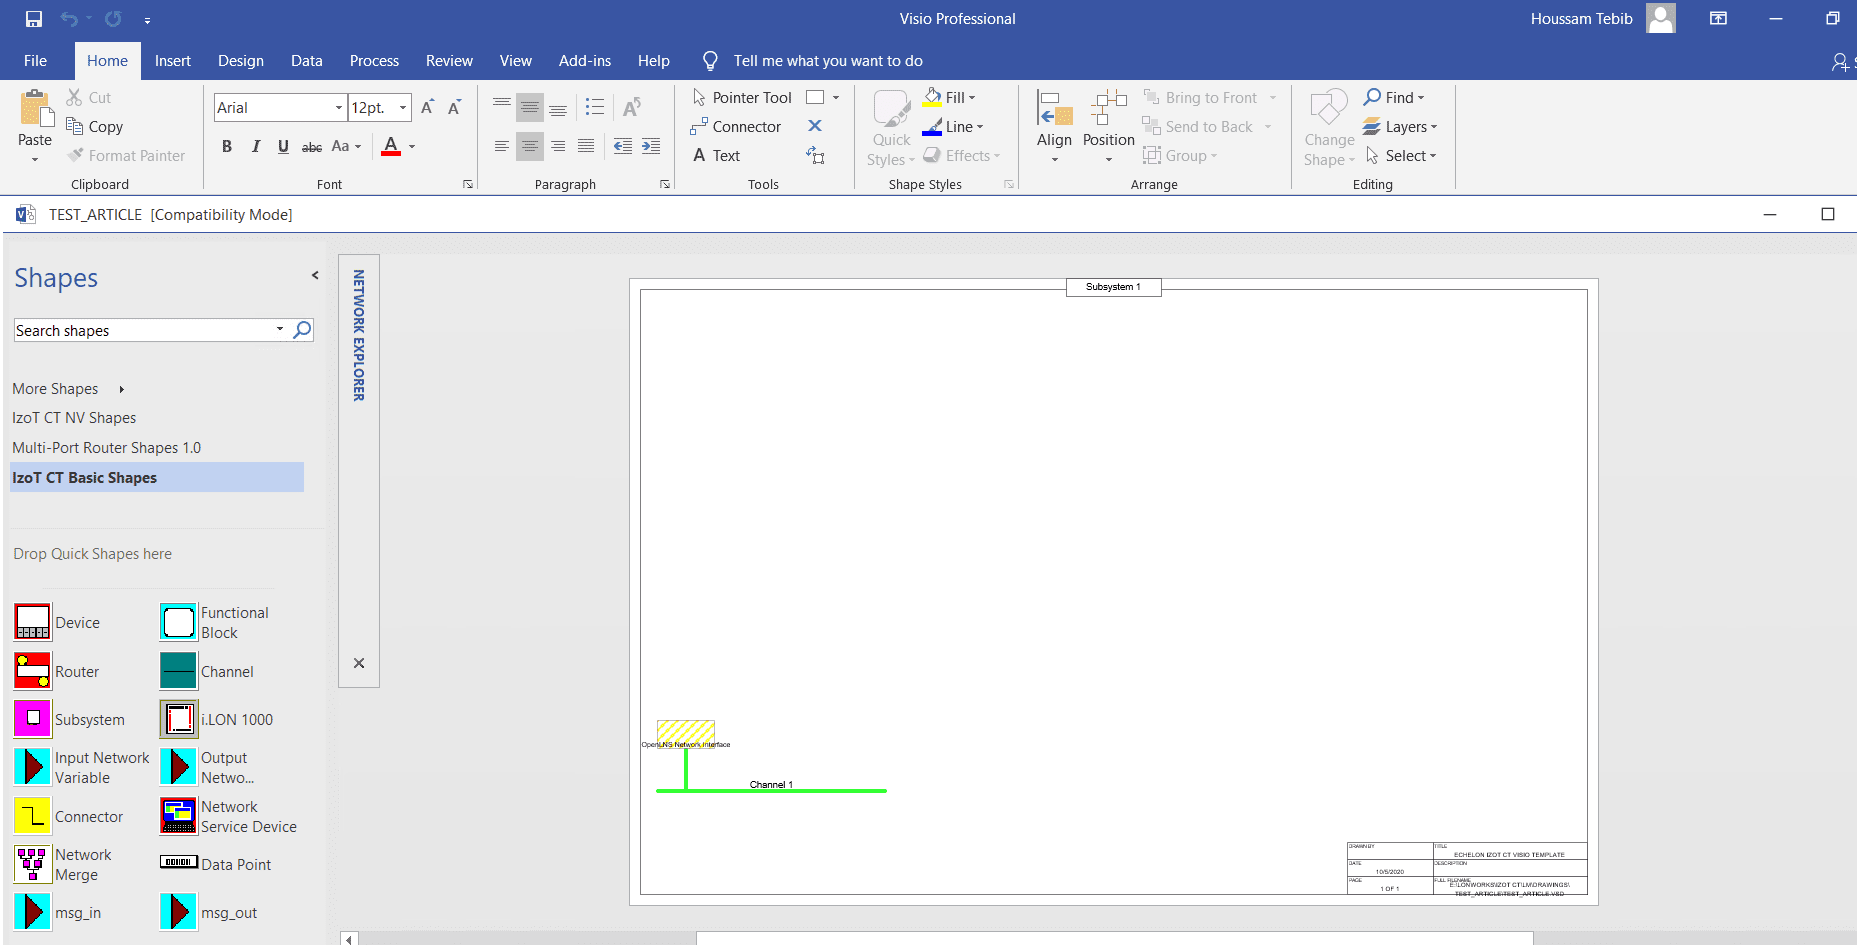Image resolution: width=1857 pixels, height=945 pixels.
Task: Select the Pointer Tool
Action: click(x=742, y=97)
